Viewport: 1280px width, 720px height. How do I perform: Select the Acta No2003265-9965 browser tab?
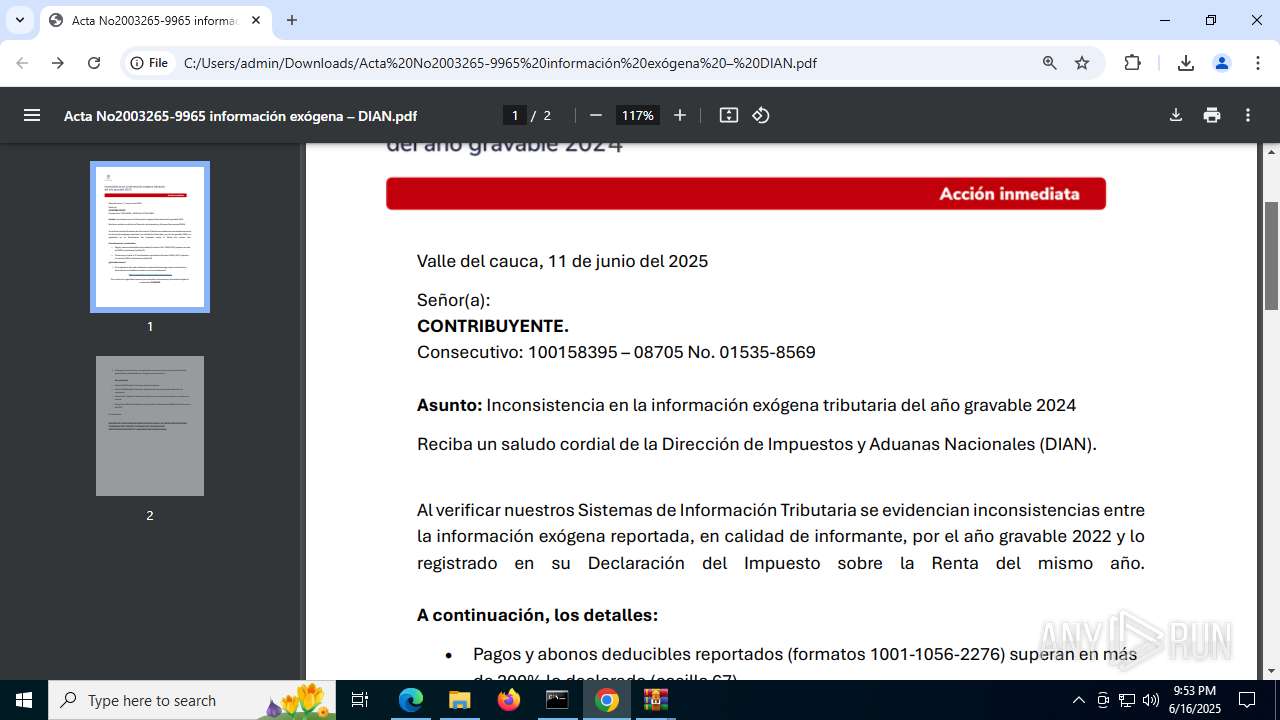click(155, 20)
